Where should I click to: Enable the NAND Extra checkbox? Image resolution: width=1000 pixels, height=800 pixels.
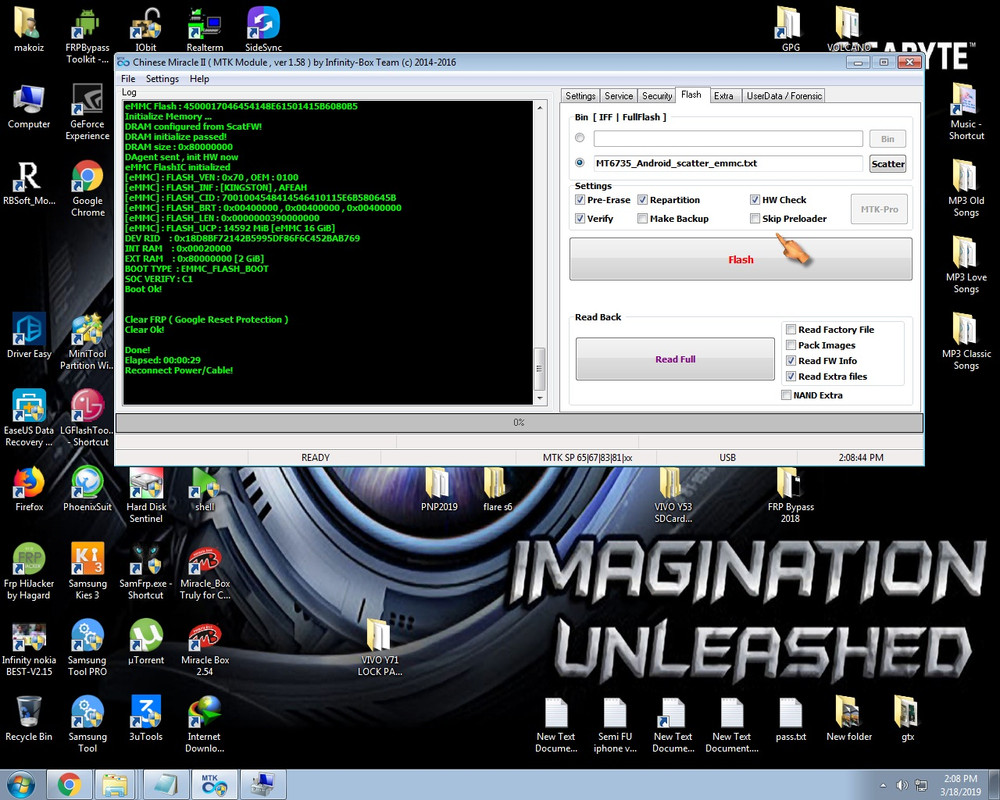click(x=786, y=395)
